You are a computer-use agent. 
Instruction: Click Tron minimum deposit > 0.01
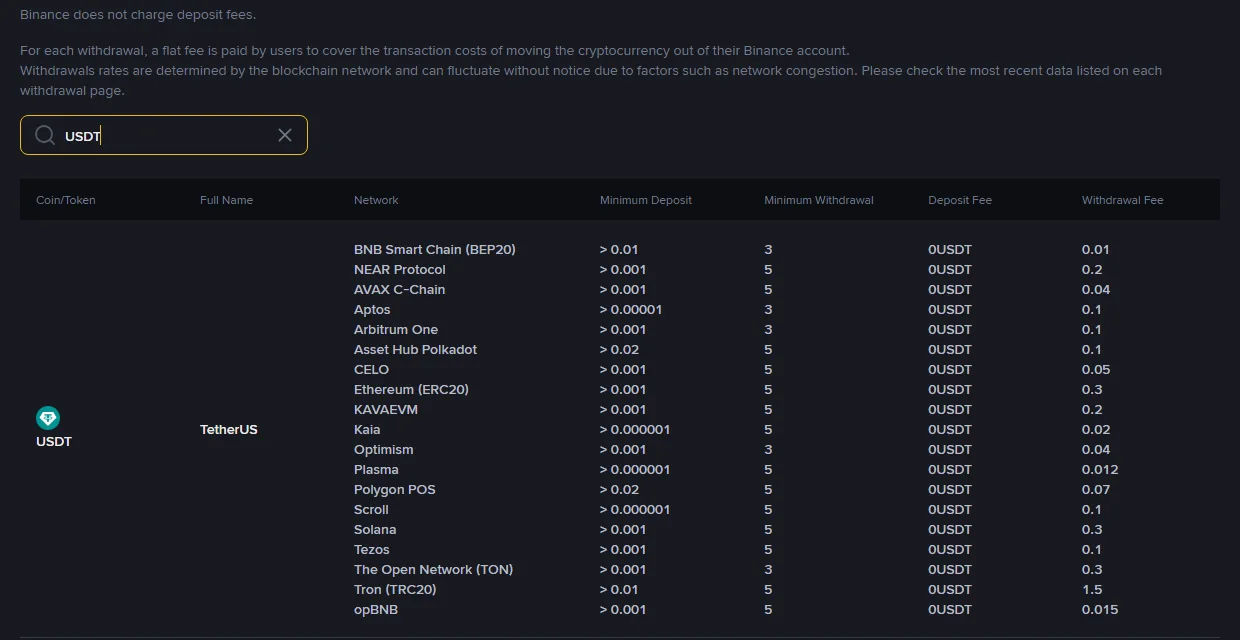coord(619,589)
